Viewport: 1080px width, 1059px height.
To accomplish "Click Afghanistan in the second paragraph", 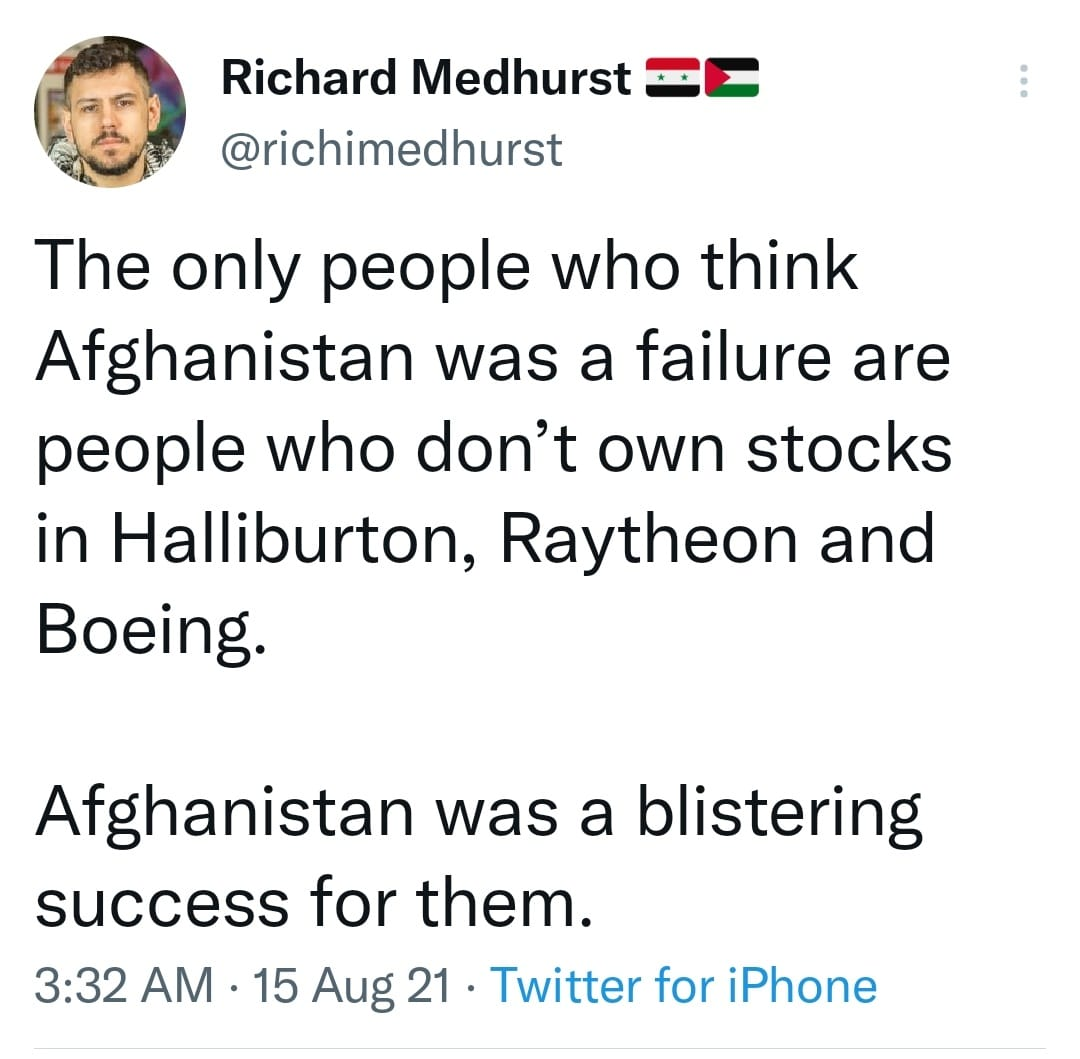I will 225,813.
